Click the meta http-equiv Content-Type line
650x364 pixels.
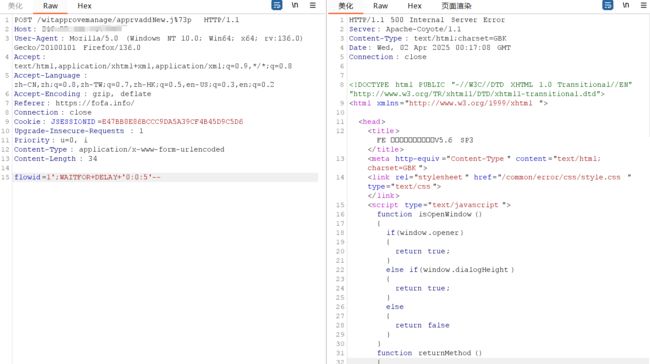484,159
